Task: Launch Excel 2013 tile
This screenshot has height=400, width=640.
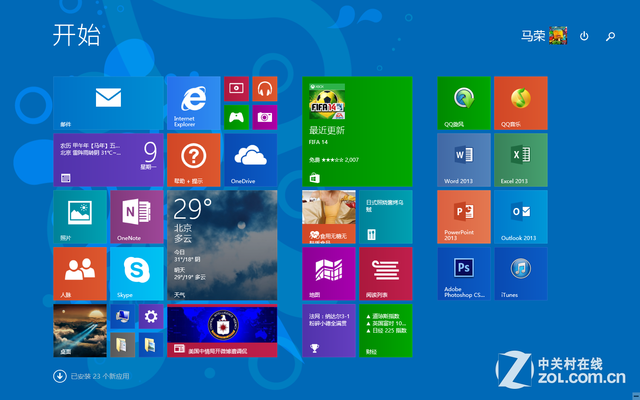Action: pyautogui.click(x=521, y=160)
